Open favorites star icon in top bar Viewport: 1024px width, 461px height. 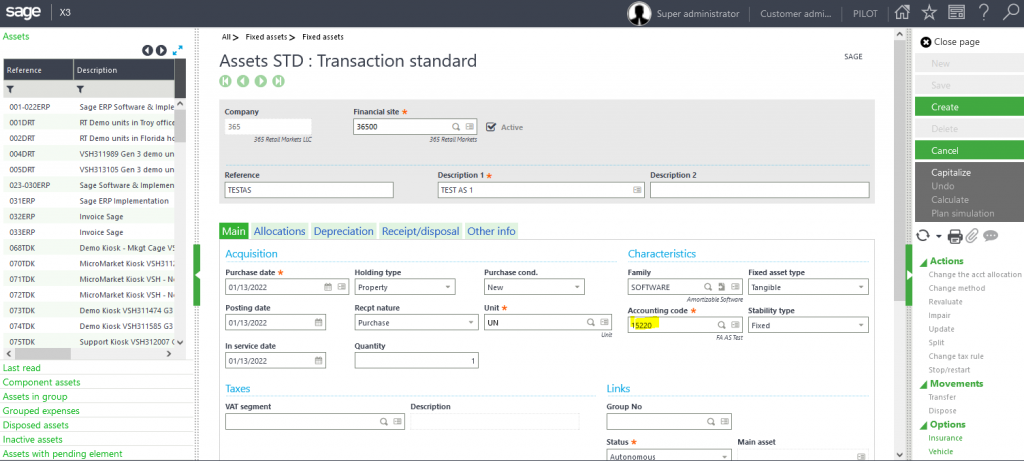pyautogui.click(x=929, y=13)
